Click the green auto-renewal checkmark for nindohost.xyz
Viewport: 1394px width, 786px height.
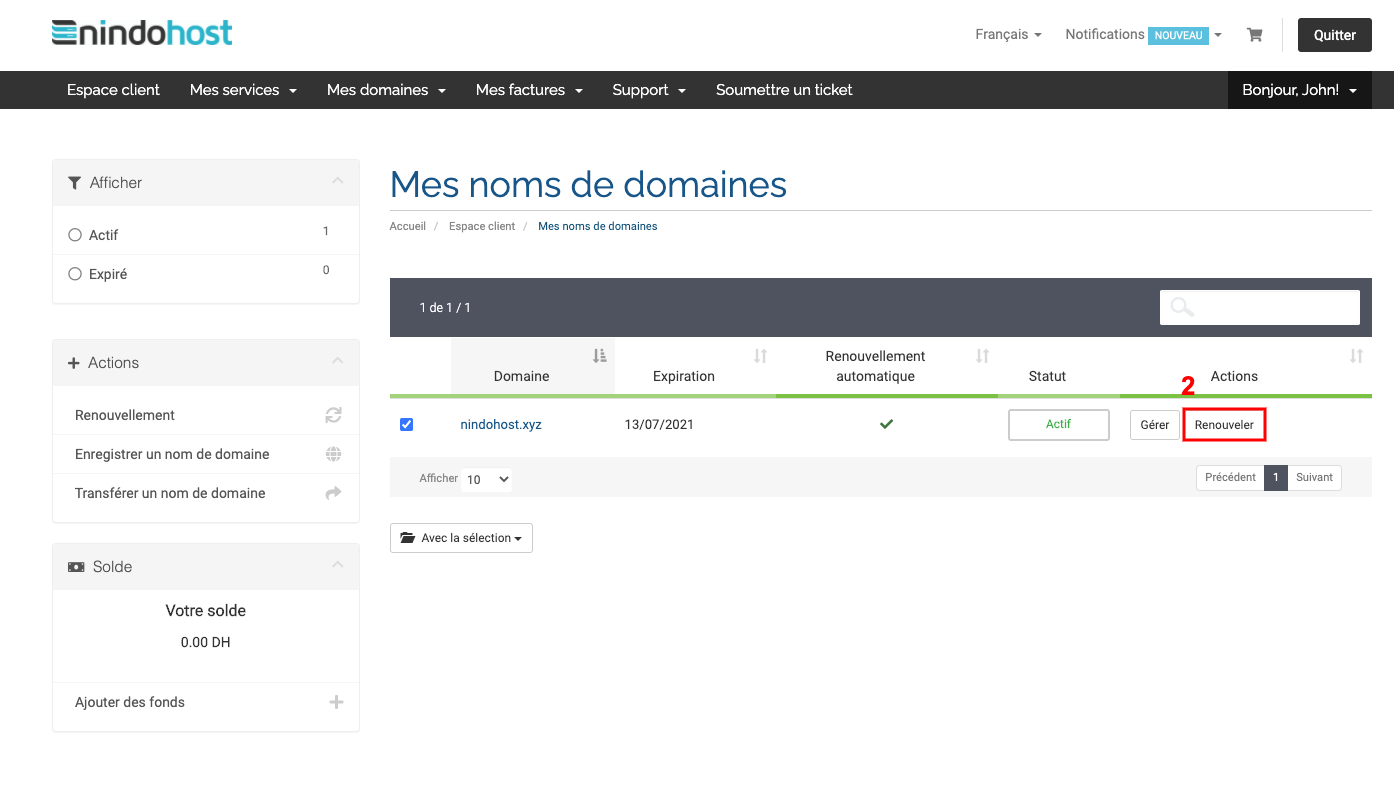[886, 424]
